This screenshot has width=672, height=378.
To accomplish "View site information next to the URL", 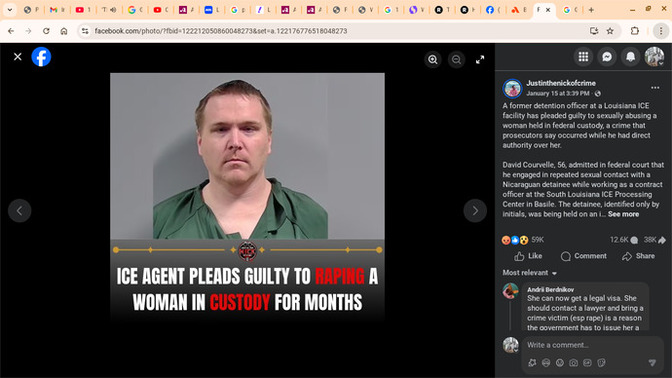I will pos(85,31).
